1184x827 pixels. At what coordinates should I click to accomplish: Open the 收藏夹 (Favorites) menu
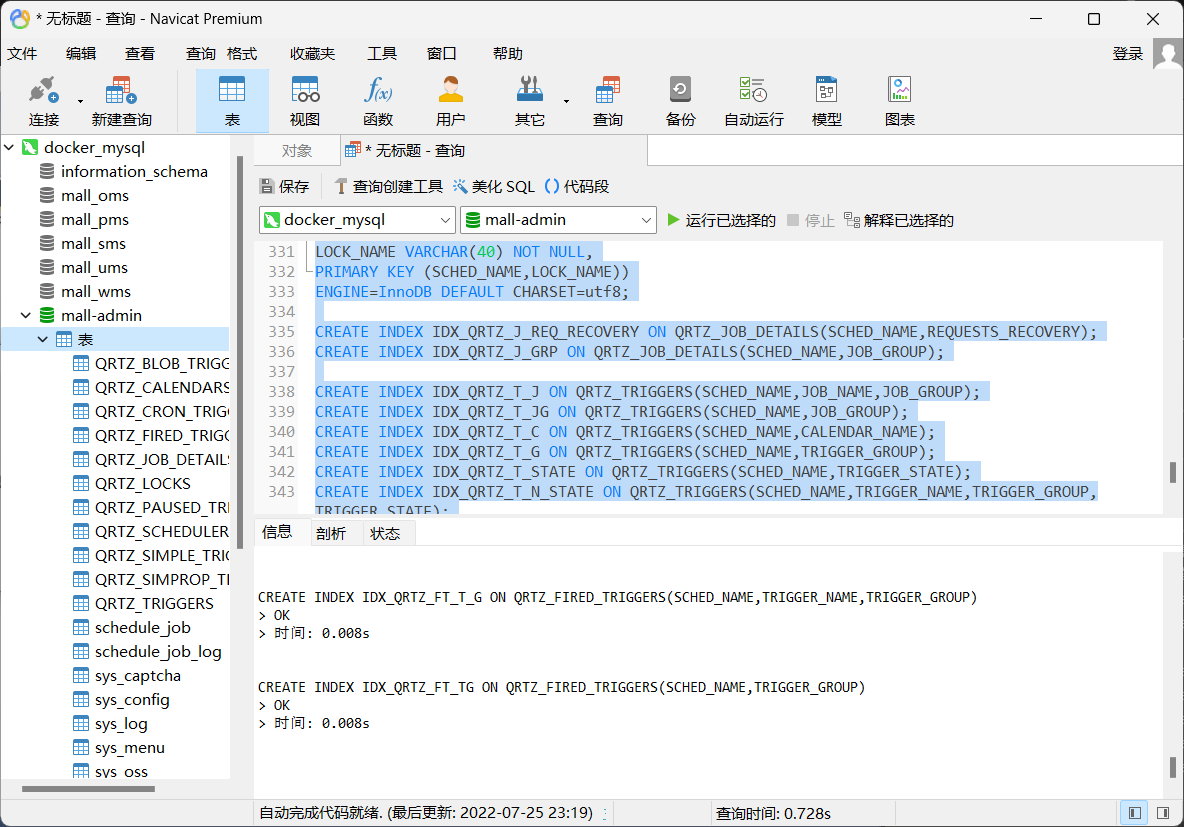click(x=312, y=54)
